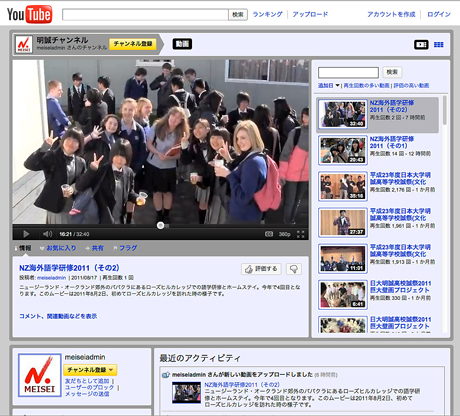Click the ログイン link
Screen dimensions: 460x416
(439, 14)
